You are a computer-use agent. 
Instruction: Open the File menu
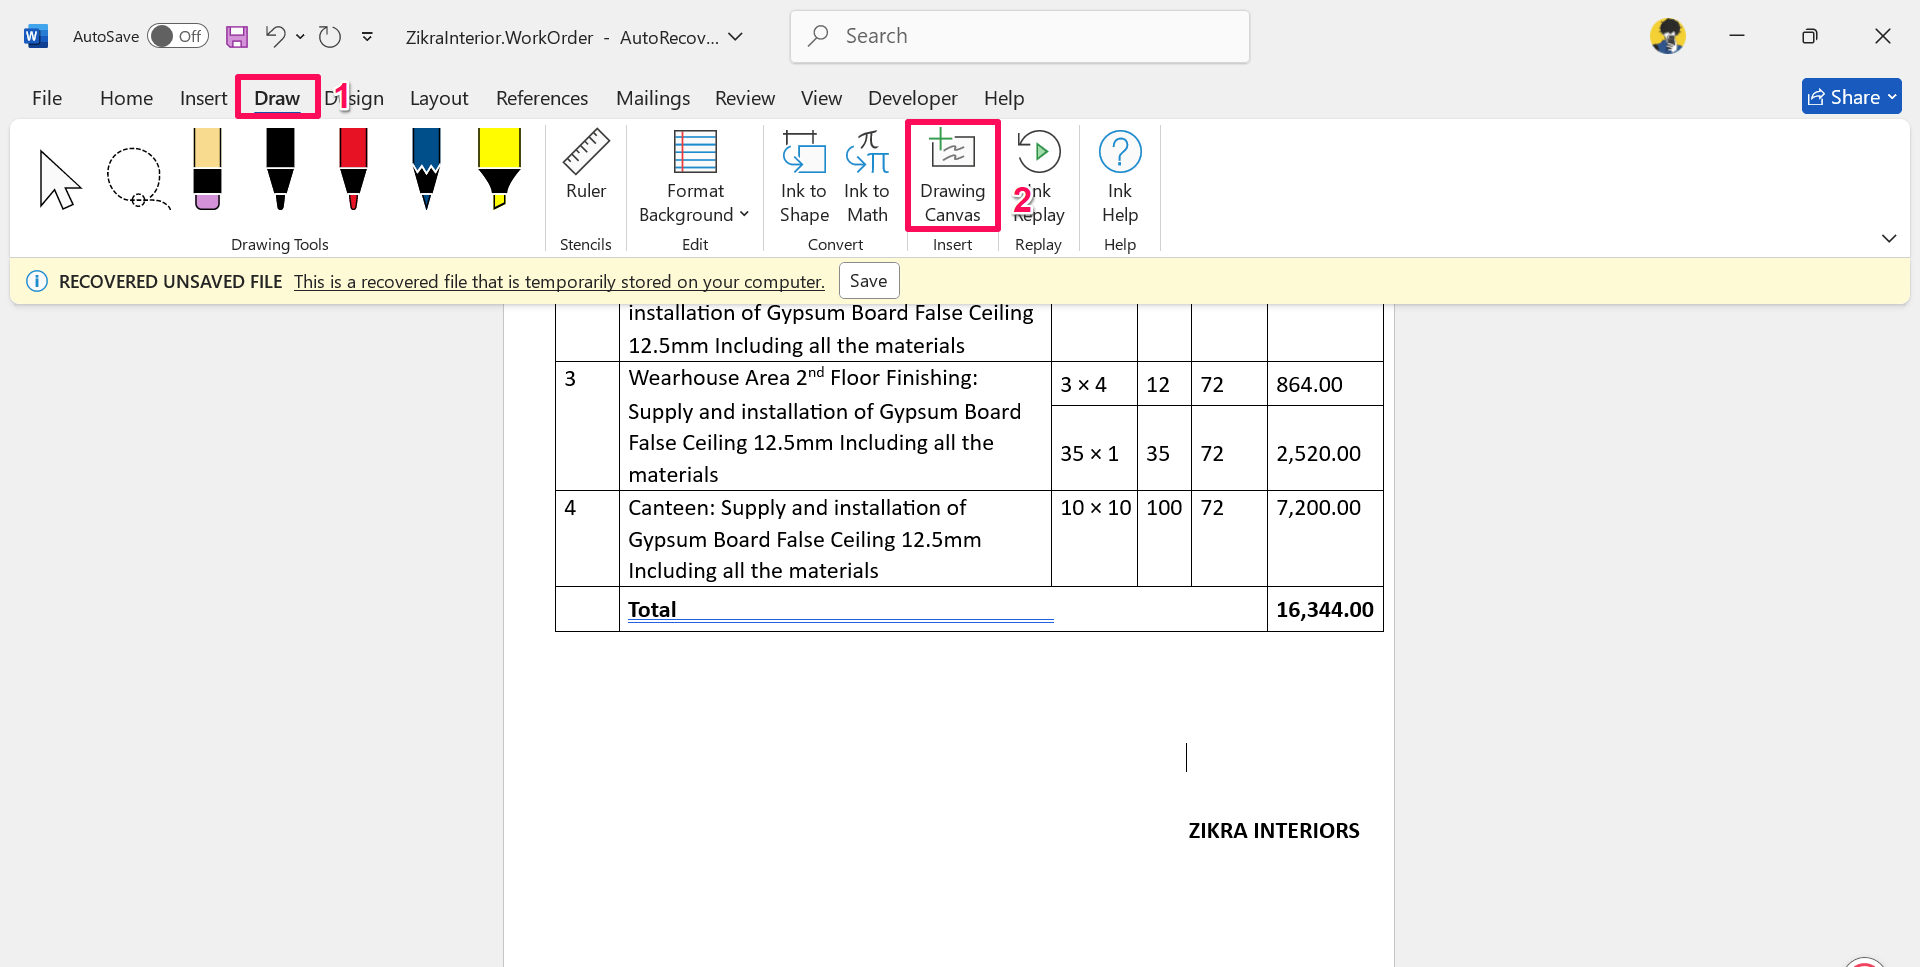(47, 98)
